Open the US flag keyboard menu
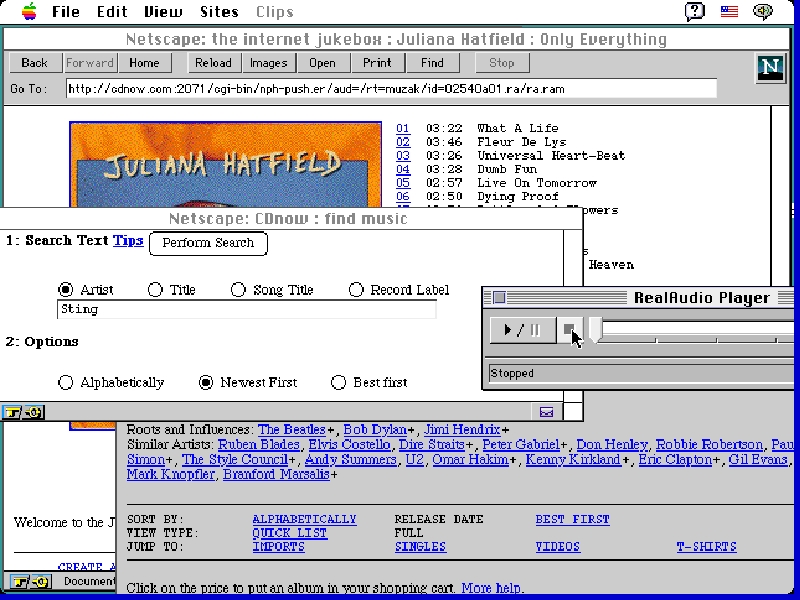This screenshot has width=800, height=600. pyautogui.click(x=729, y=11)
